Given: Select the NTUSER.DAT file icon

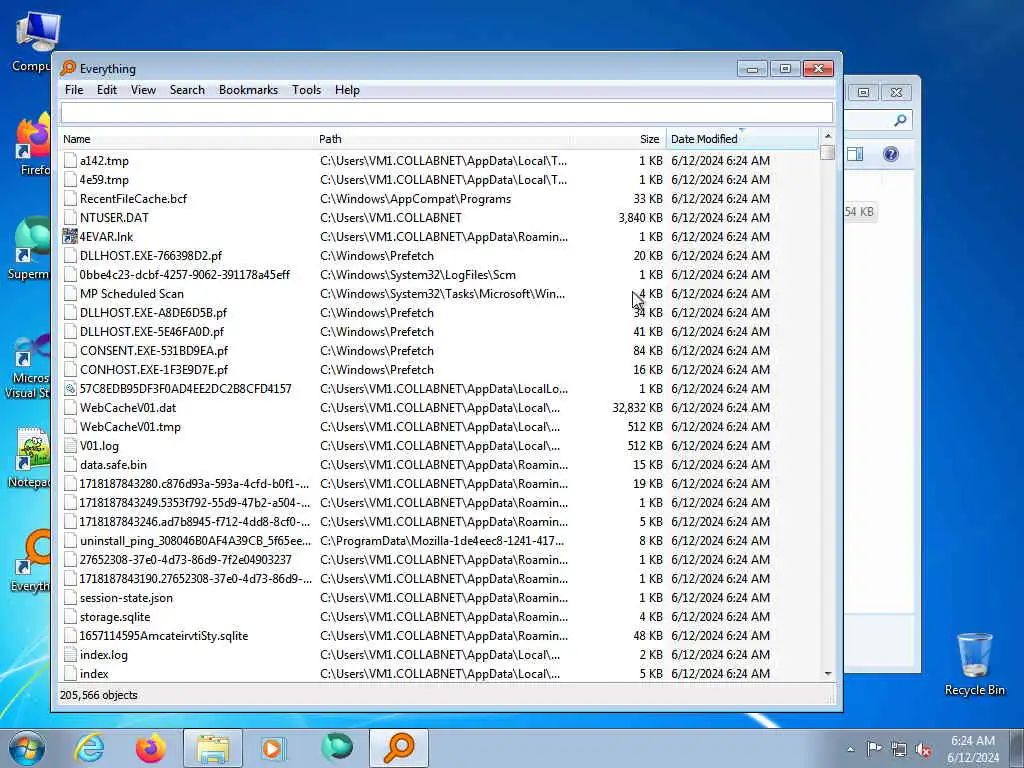Looking at the screenshot, I should pos(71,217).
